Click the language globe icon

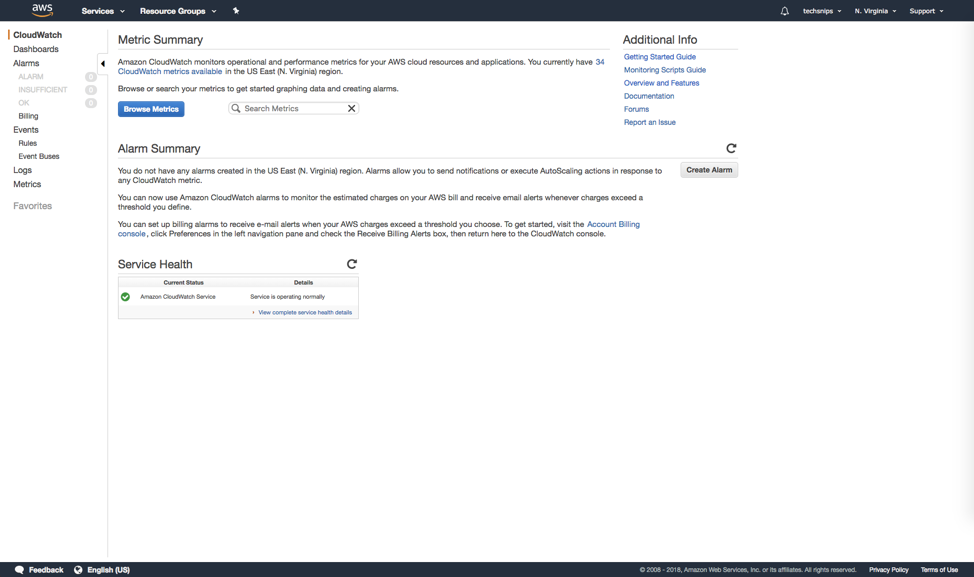point(78,570)
